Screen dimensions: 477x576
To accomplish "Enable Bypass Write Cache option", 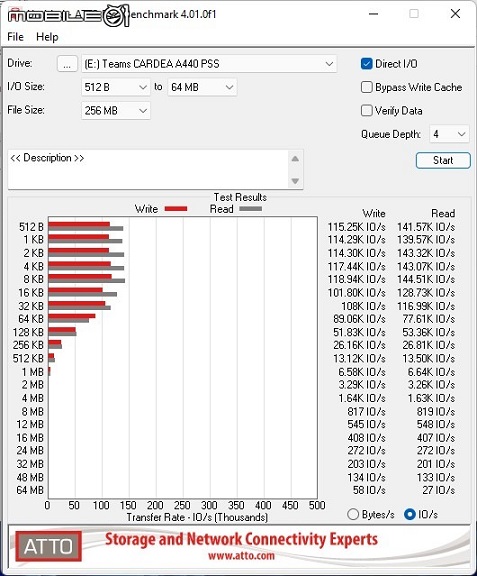I will [366, 87].
